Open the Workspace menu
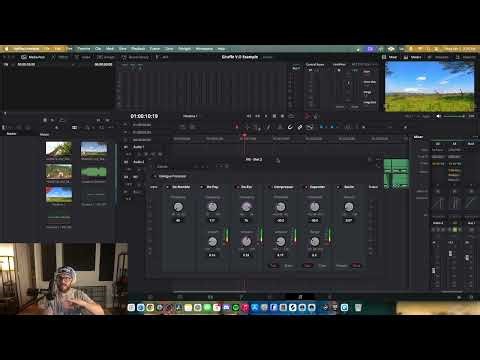480x360 pixels. coord(204,49)
